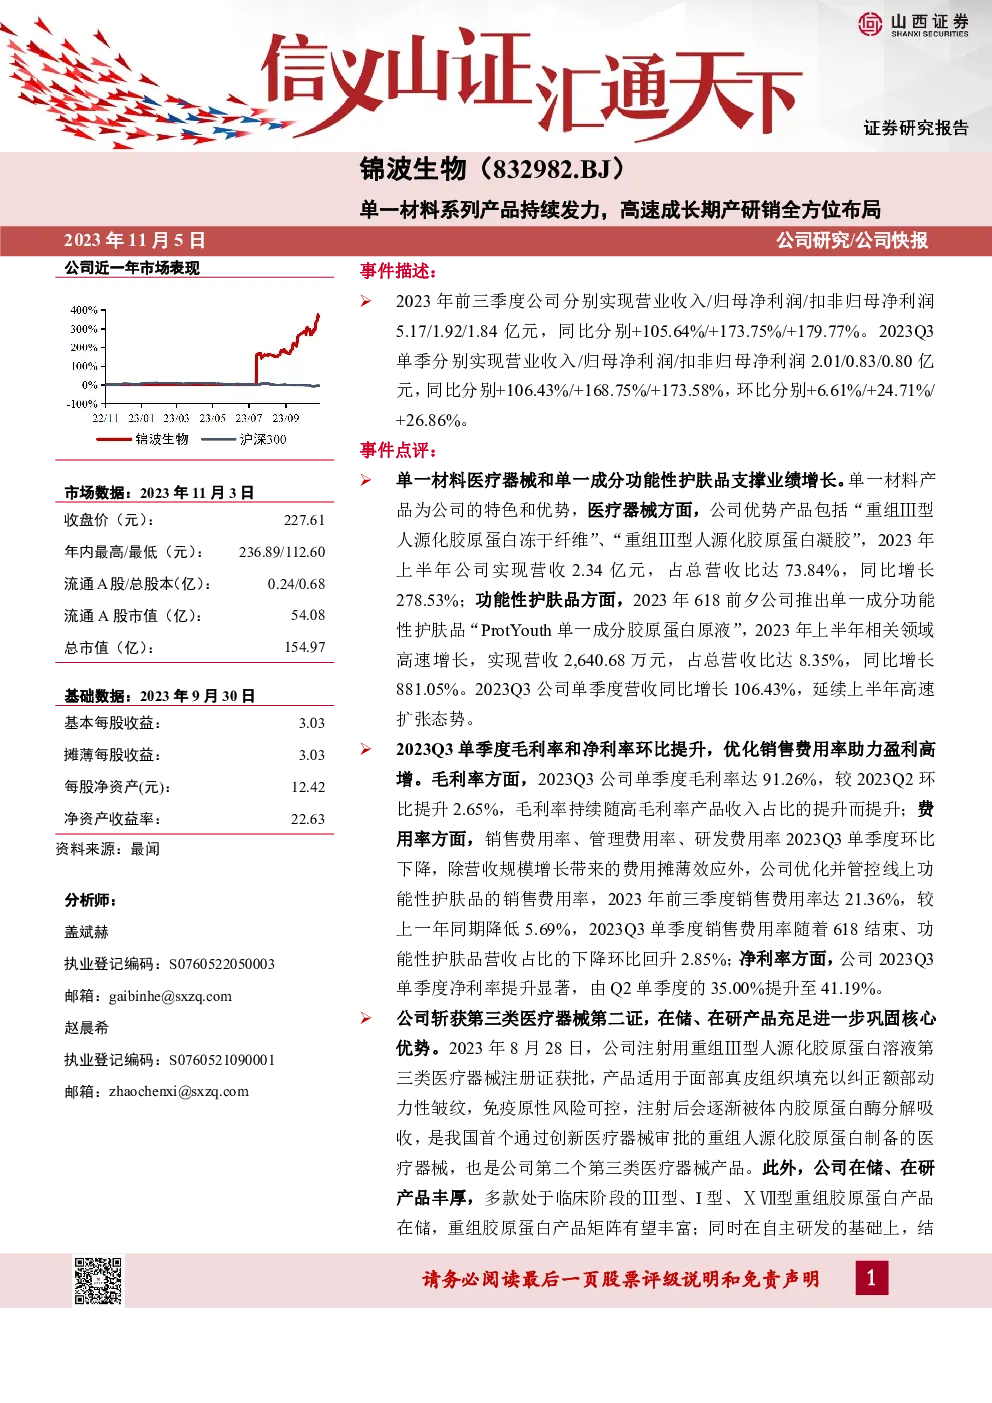Click license code S0760521090001
992x1403 pixels.
pyautogui.click(x=222, y=1060)
